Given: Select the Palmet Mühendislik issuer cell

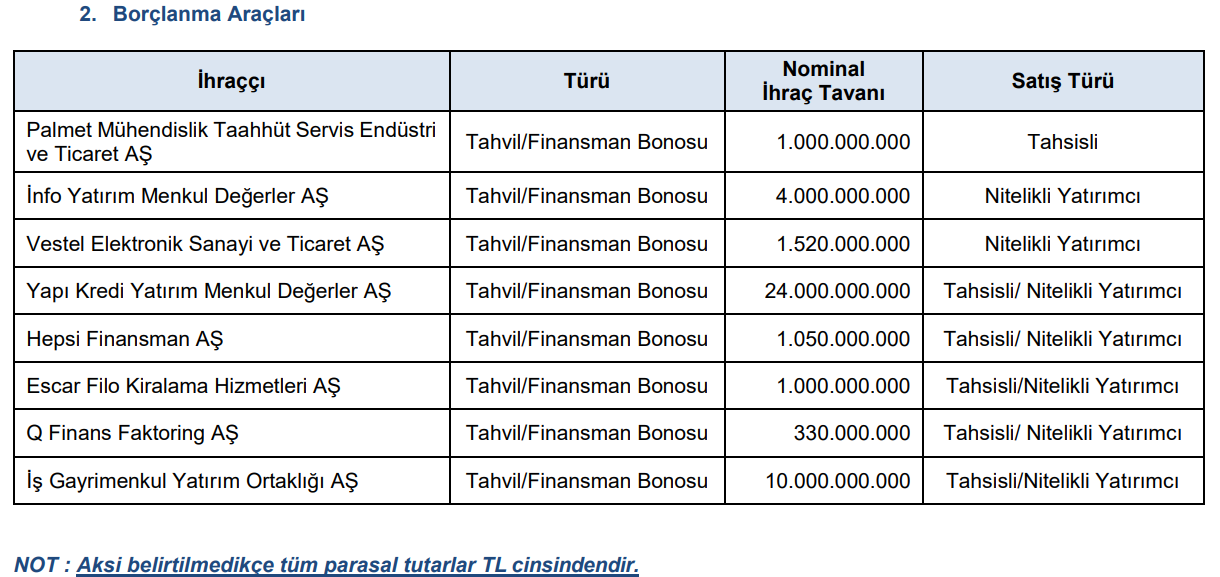Looking at the screenshot, I should pyautogui.click(x=231, y=142).
